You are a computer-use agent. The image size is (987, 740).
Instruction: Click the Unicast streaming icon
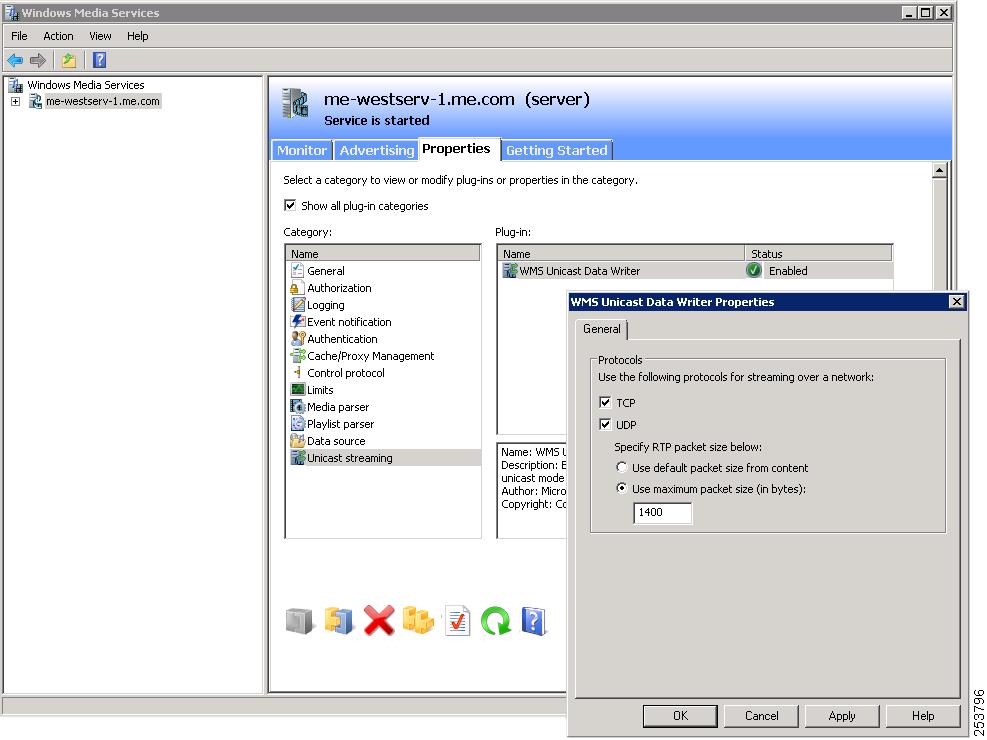tap(298, 457)
